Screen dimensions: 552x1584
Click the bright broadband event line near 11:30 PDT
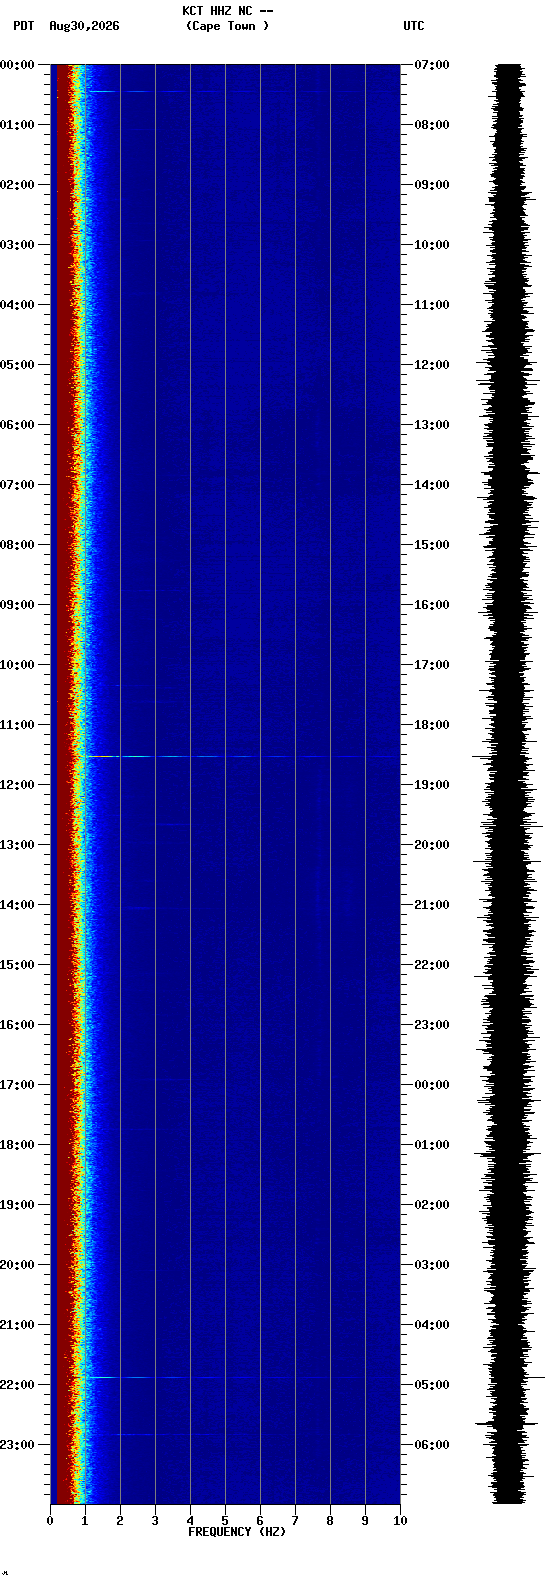[x=240, y=756]
